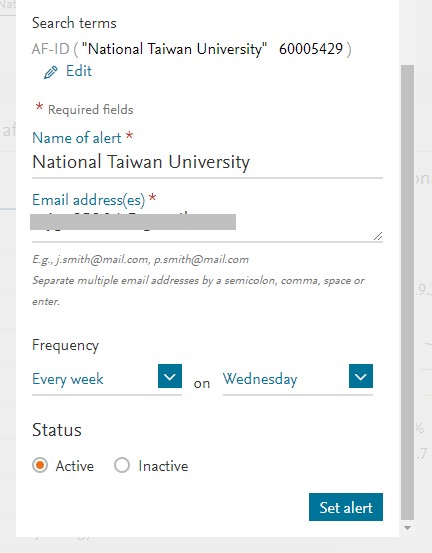Click the Email address(es) label
This screenshot has height=553, width=432.
coord(89,200)
